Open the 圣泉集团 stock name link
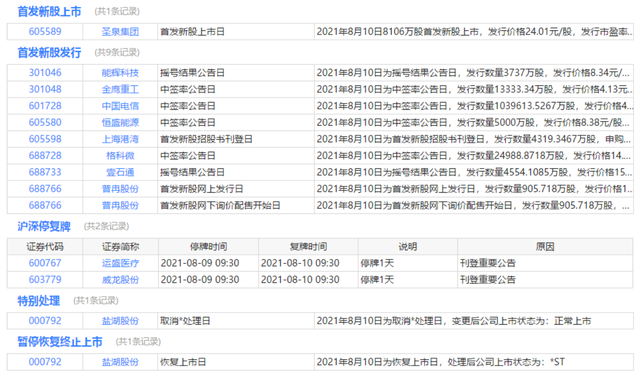Image resolution: width=640 pixels, height=372 pixels. click(120, 31)
